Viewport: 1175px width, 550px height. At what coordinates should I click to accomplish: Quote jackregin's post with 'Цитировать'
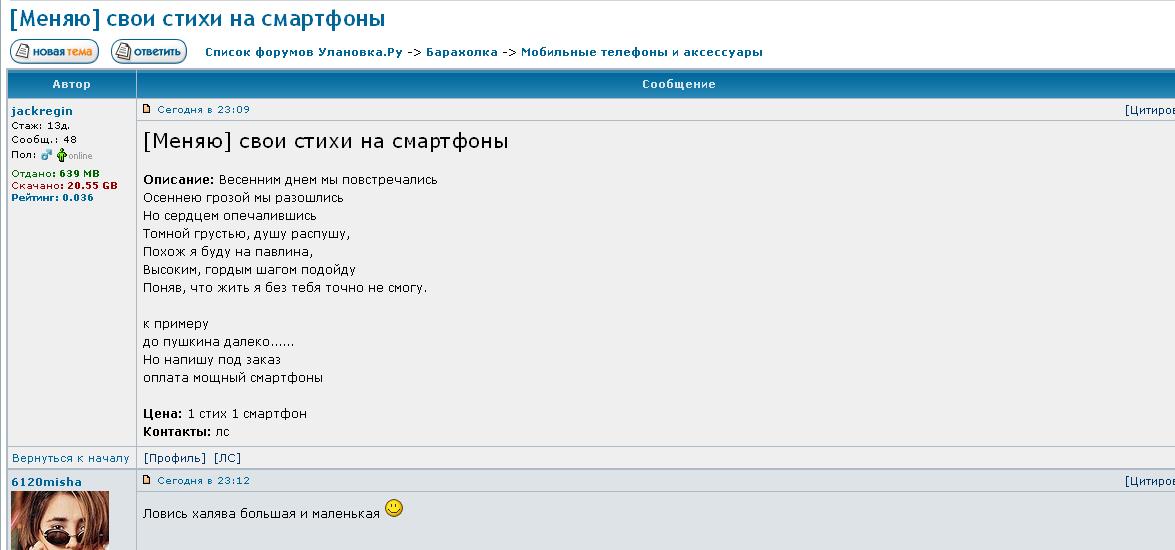pos(1150,110)
